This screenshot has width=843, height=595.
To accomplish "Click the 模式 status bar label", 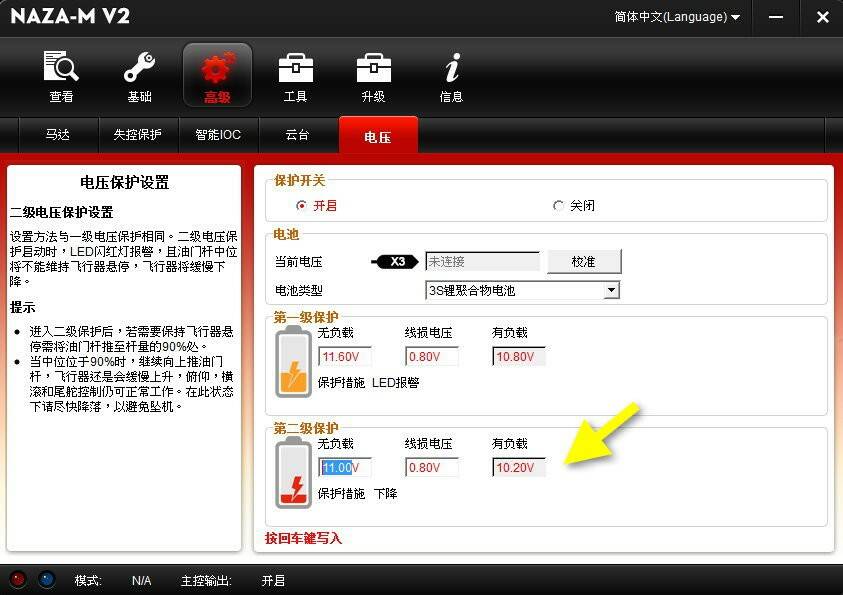I will 88,580.
